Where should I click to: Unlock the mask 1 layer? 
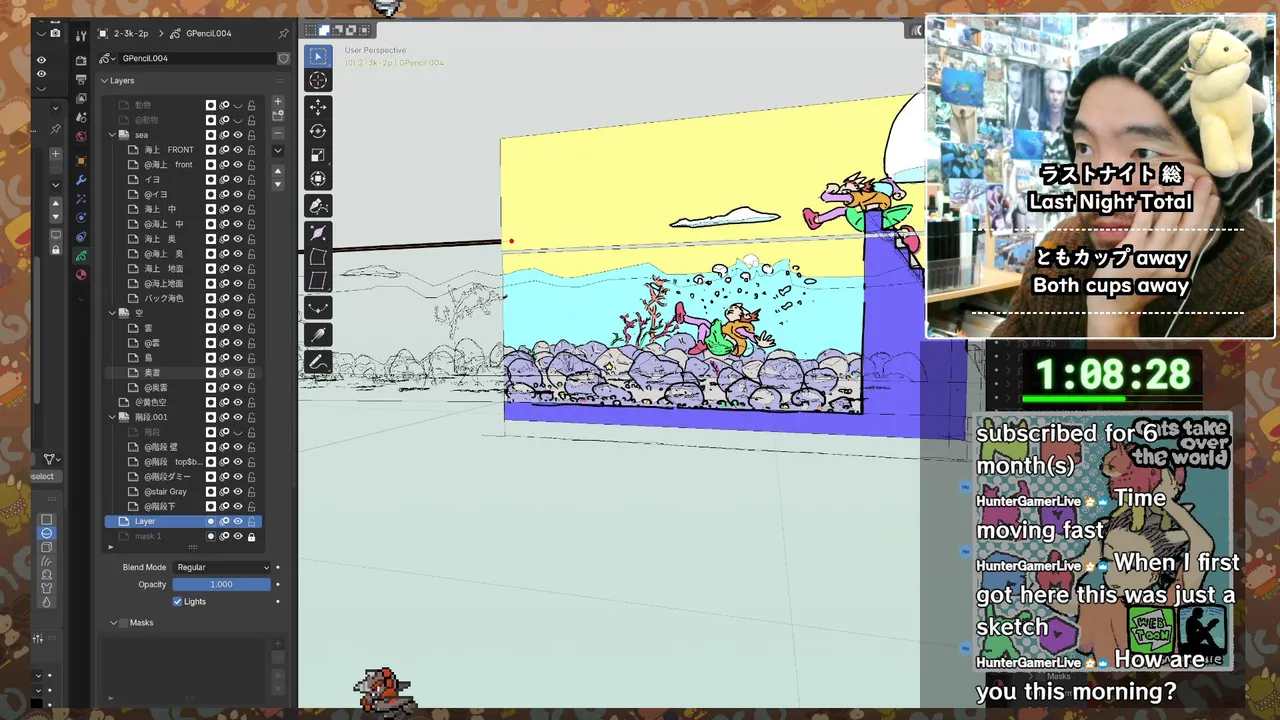[251, 537]
